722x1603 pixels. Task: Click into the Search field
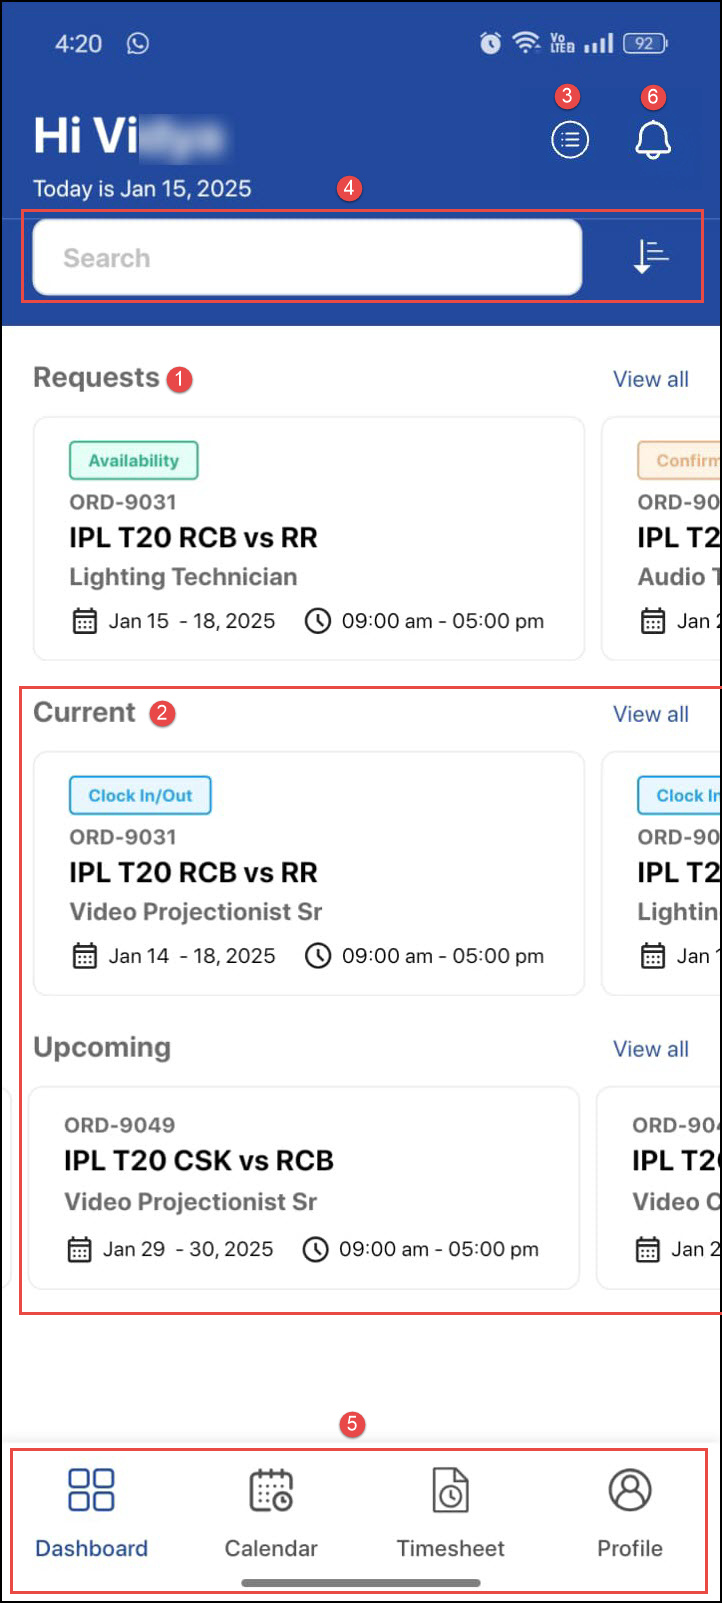tap(307, 258)
